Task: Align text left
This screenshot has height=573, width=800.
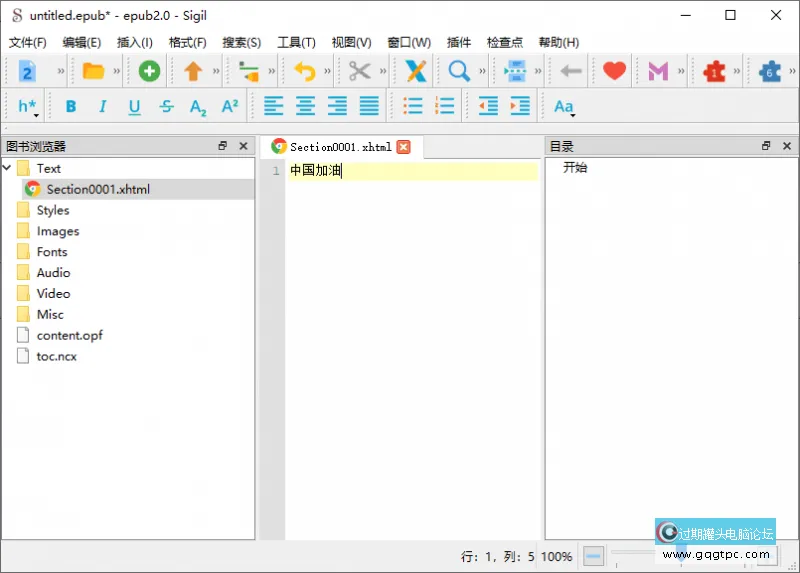Action: 273,106
